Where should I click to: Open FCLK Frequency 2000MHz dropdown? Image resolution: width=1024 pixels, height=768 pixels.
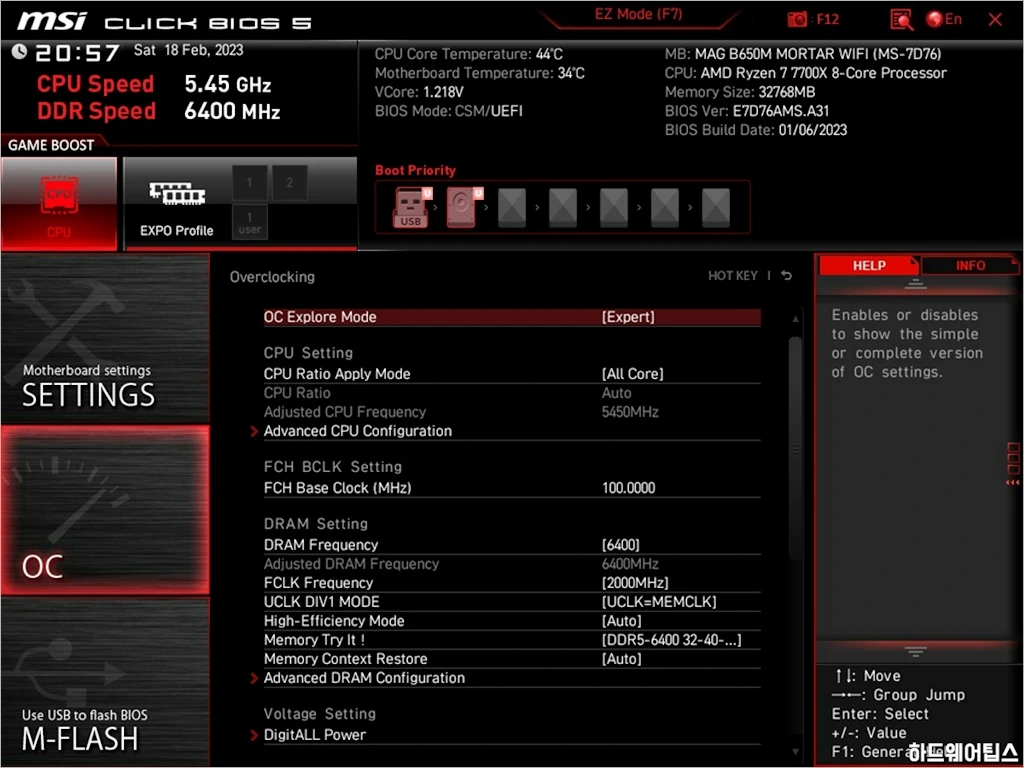pyautogui.click(x=635, y=583)
